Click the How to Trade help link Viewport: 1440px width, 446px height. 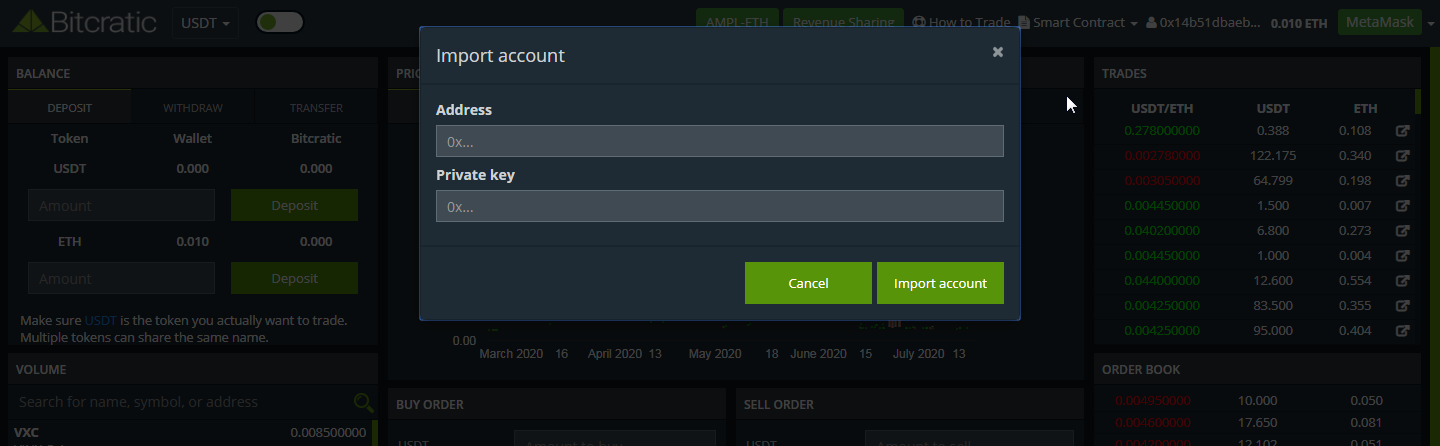click(962, 22)
